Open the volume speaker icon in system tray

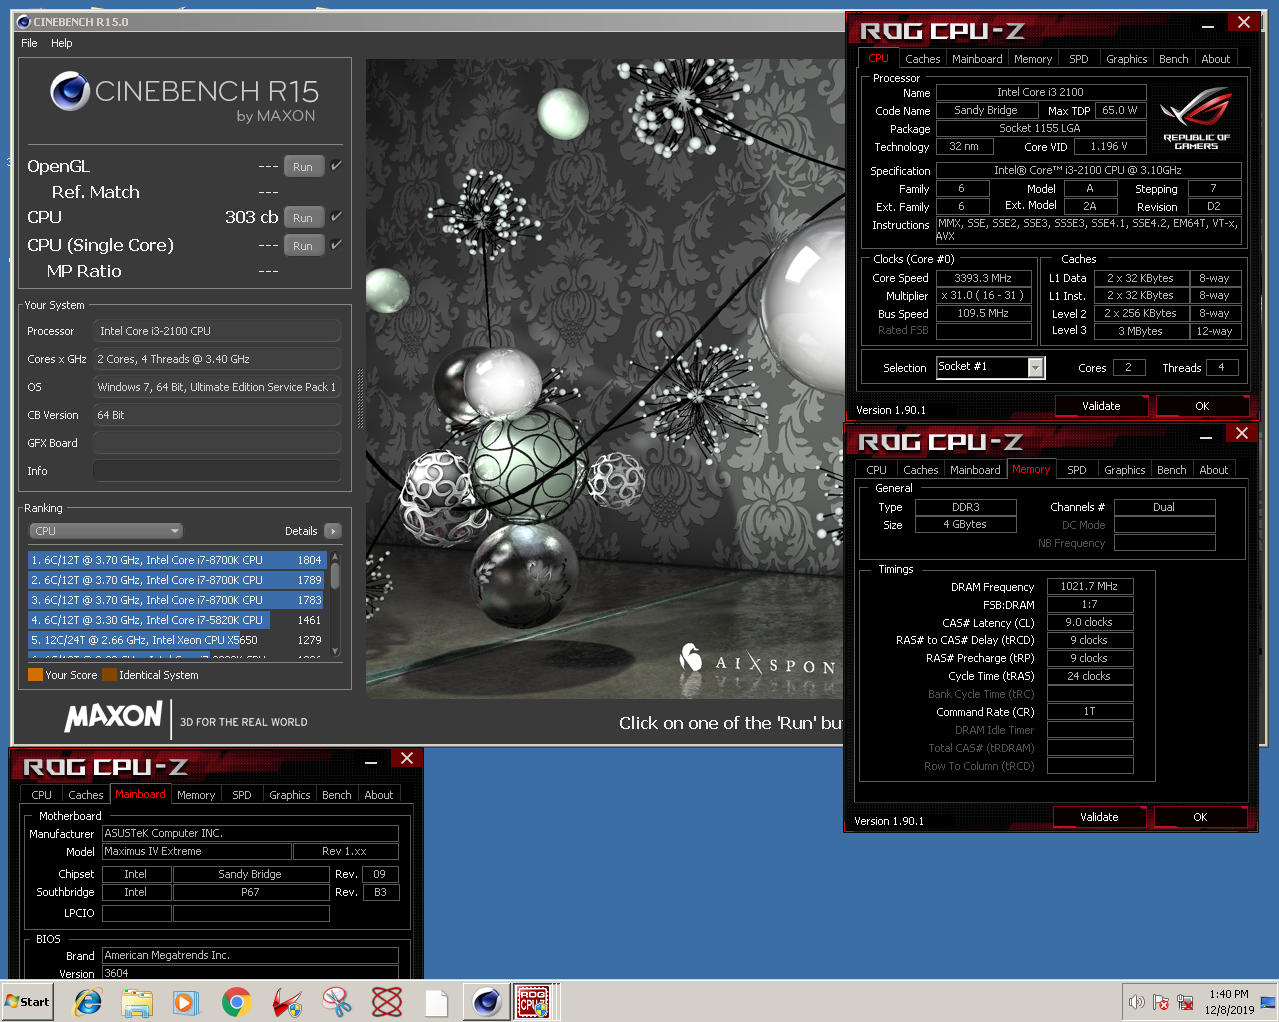(1136, 1002)
